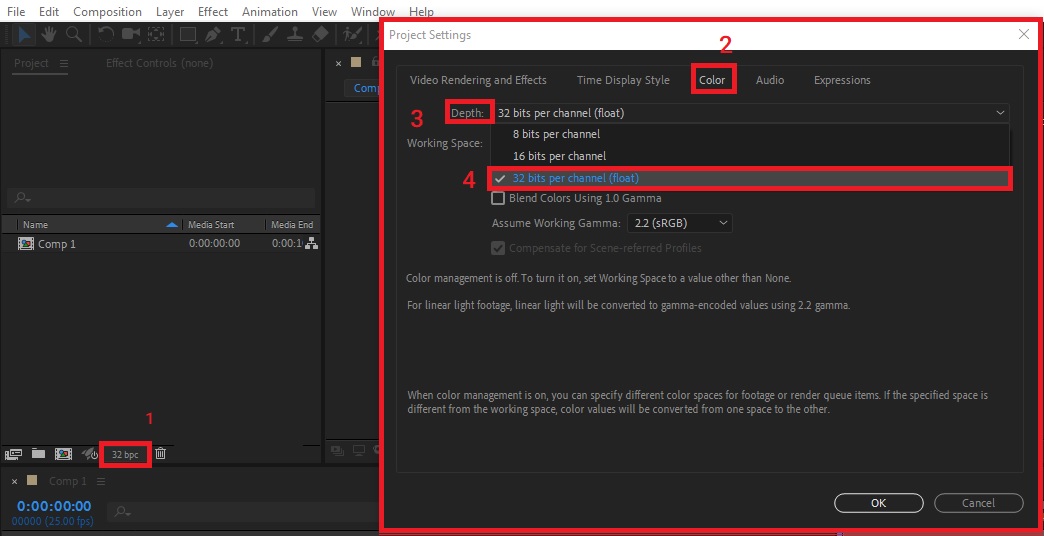Delete selected item with trash icon

(x=161, y=454)
